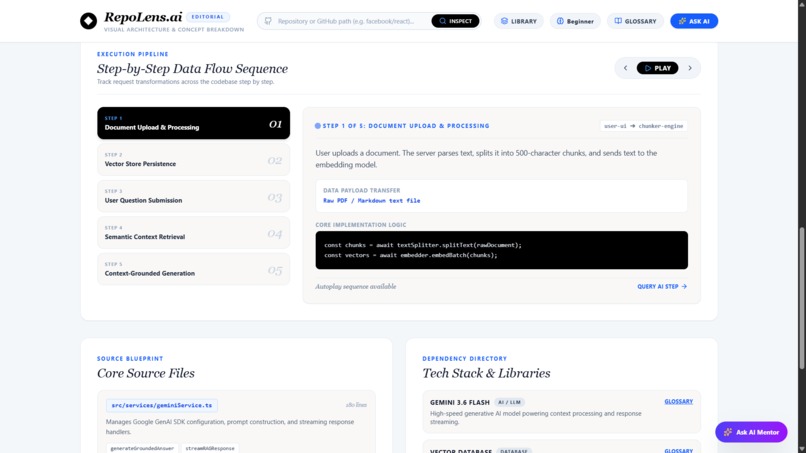Open src/services/geminiService.ts file tag
This screenshot has width=806, height=453.
click(x=162, y=405)
